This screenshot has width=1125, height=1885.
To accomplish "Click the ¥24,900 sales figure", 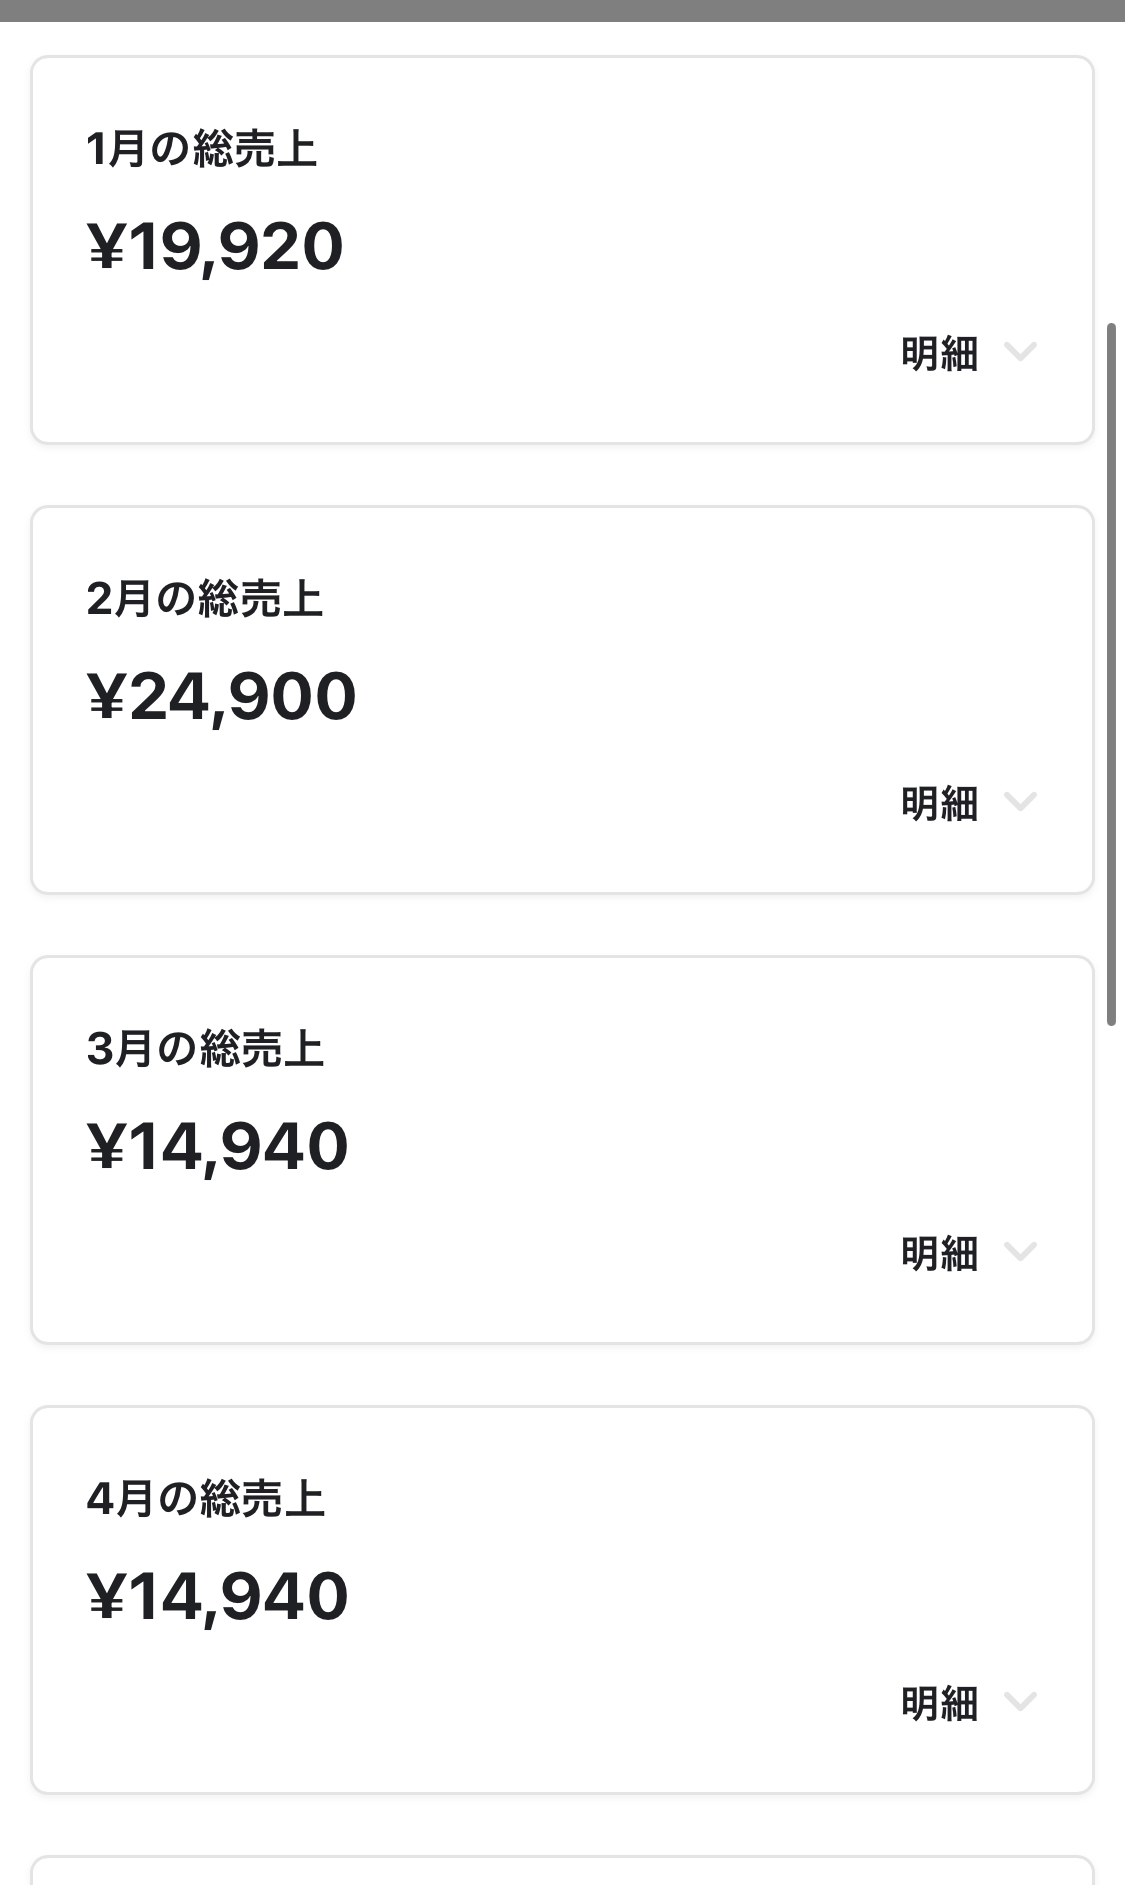I will [x=222, y=697].
